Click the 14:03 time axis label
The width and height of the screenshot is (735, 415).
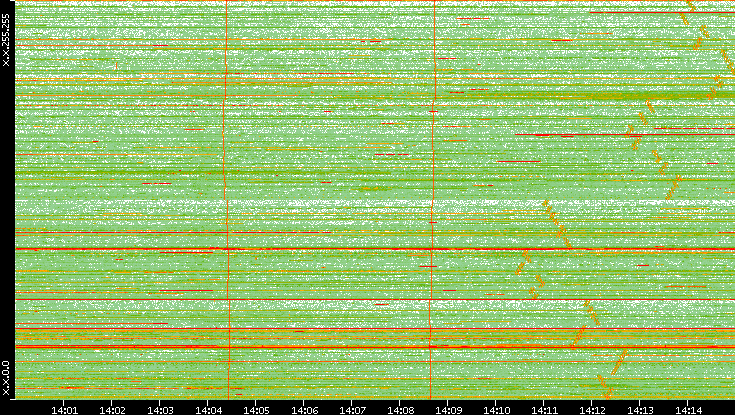(160, 410)
